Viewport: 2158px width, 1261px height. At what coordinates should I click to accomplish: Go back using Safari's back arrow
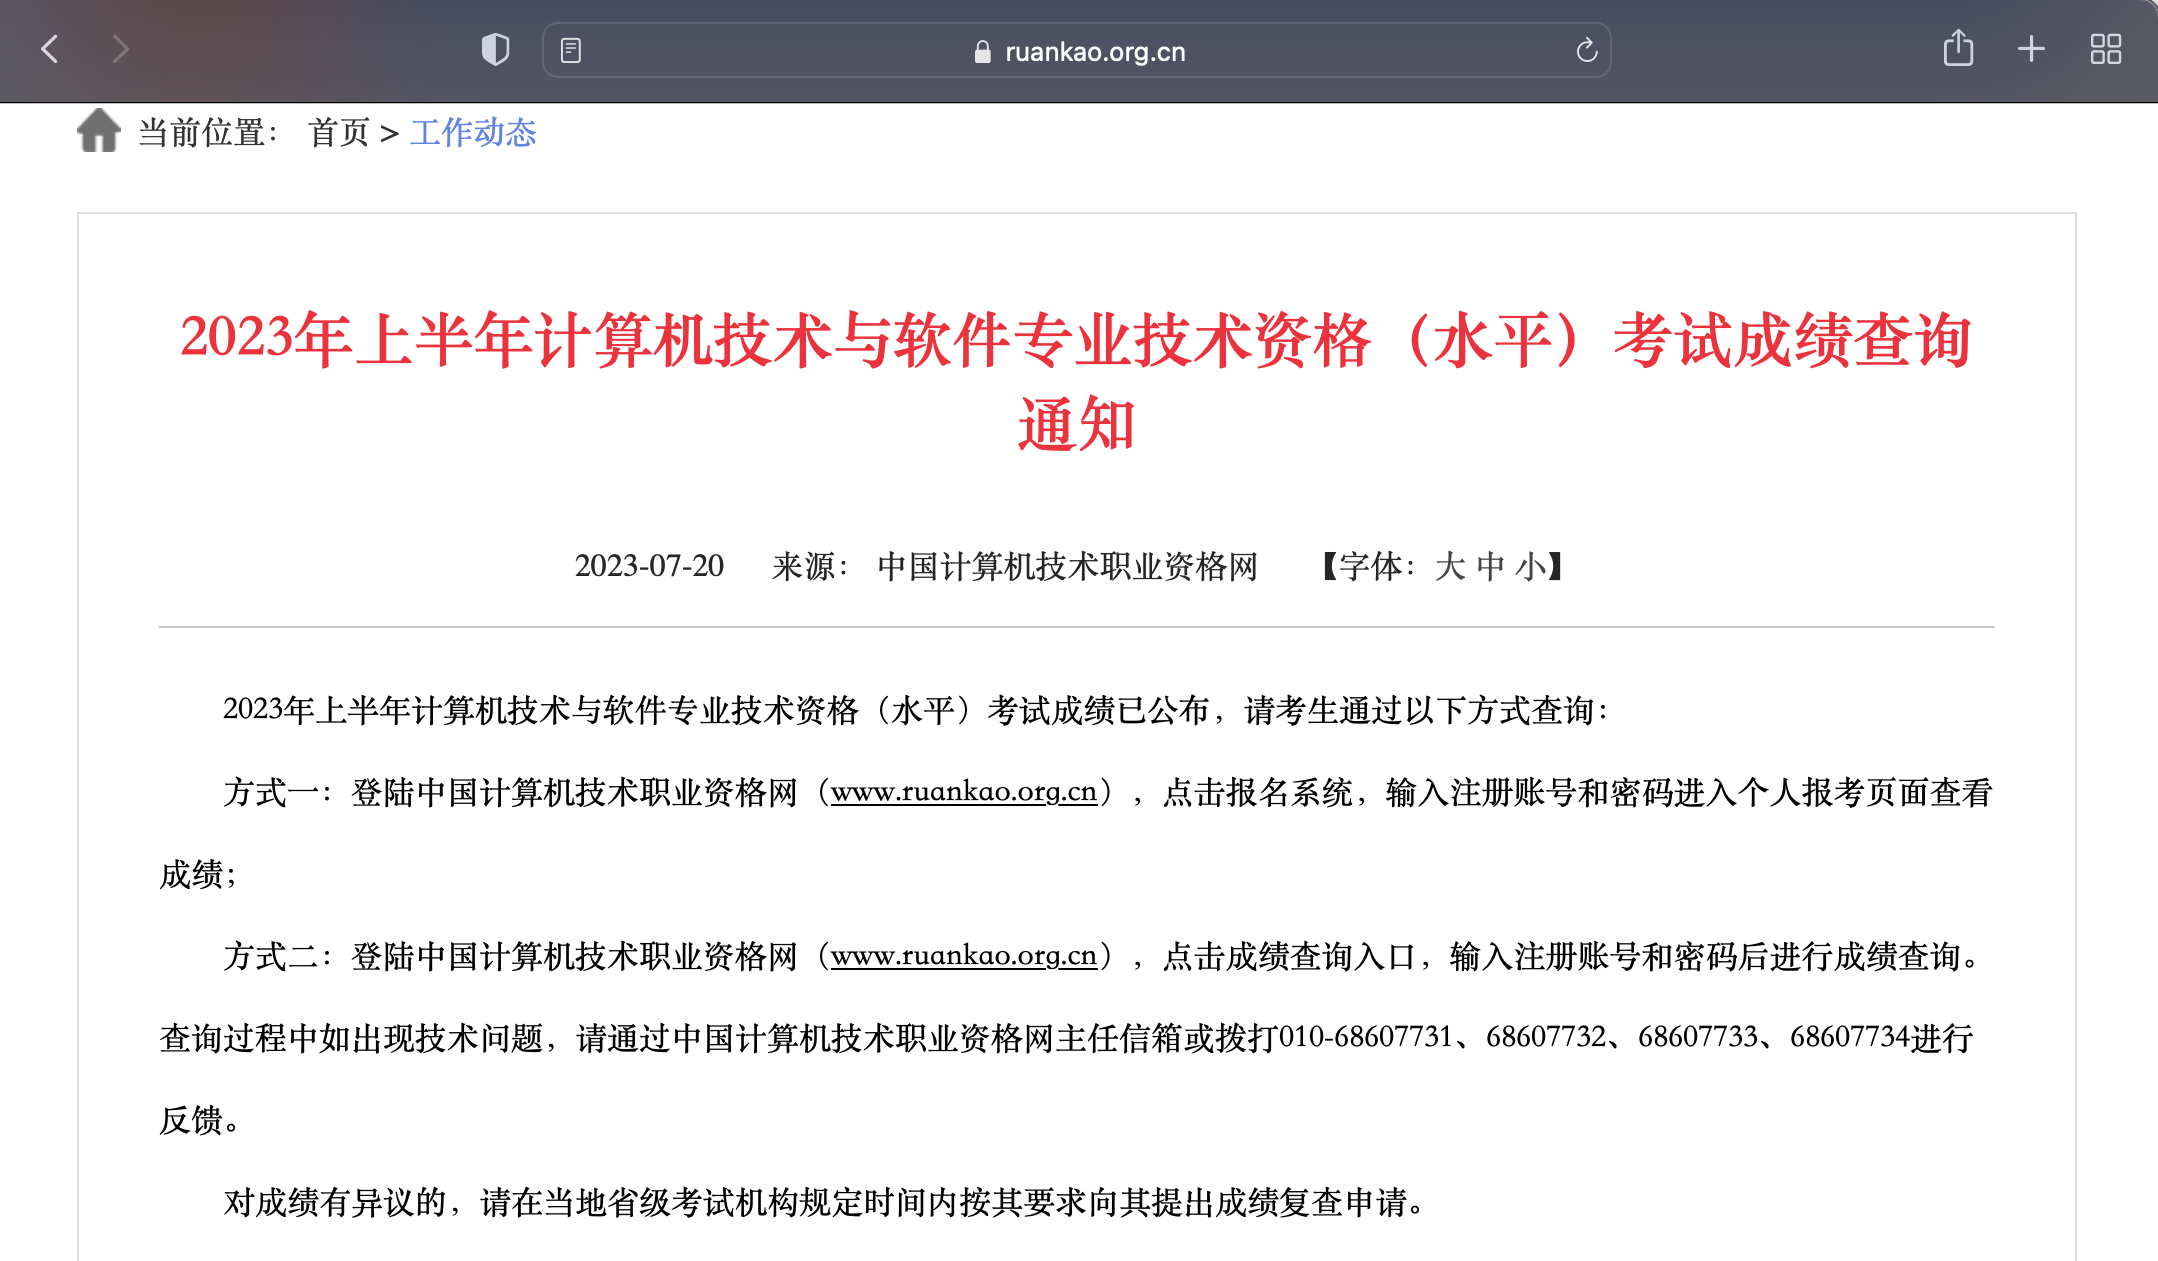pyautogui.click(x=50, y=49)
